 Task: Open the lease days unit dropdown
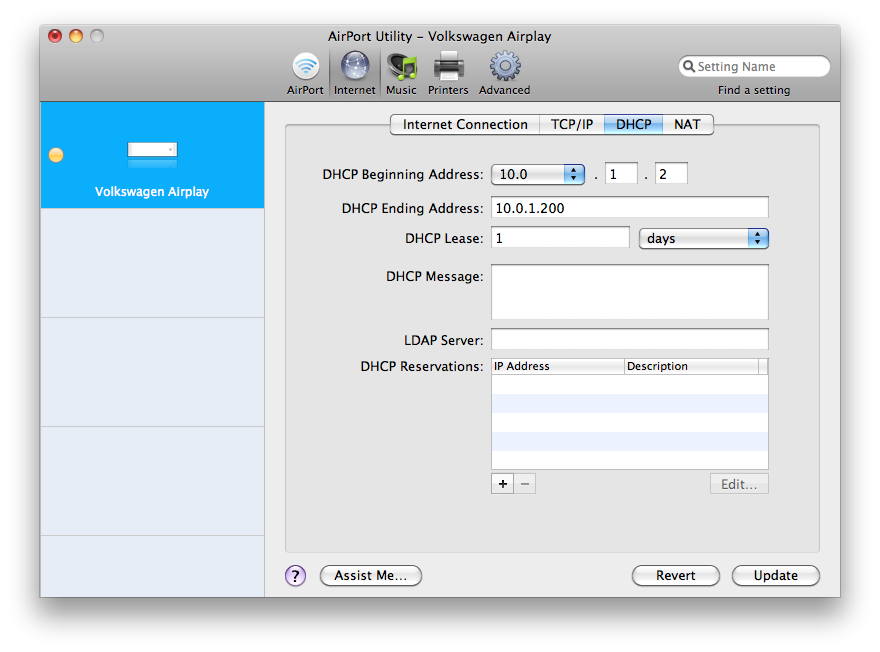[703, 238]
